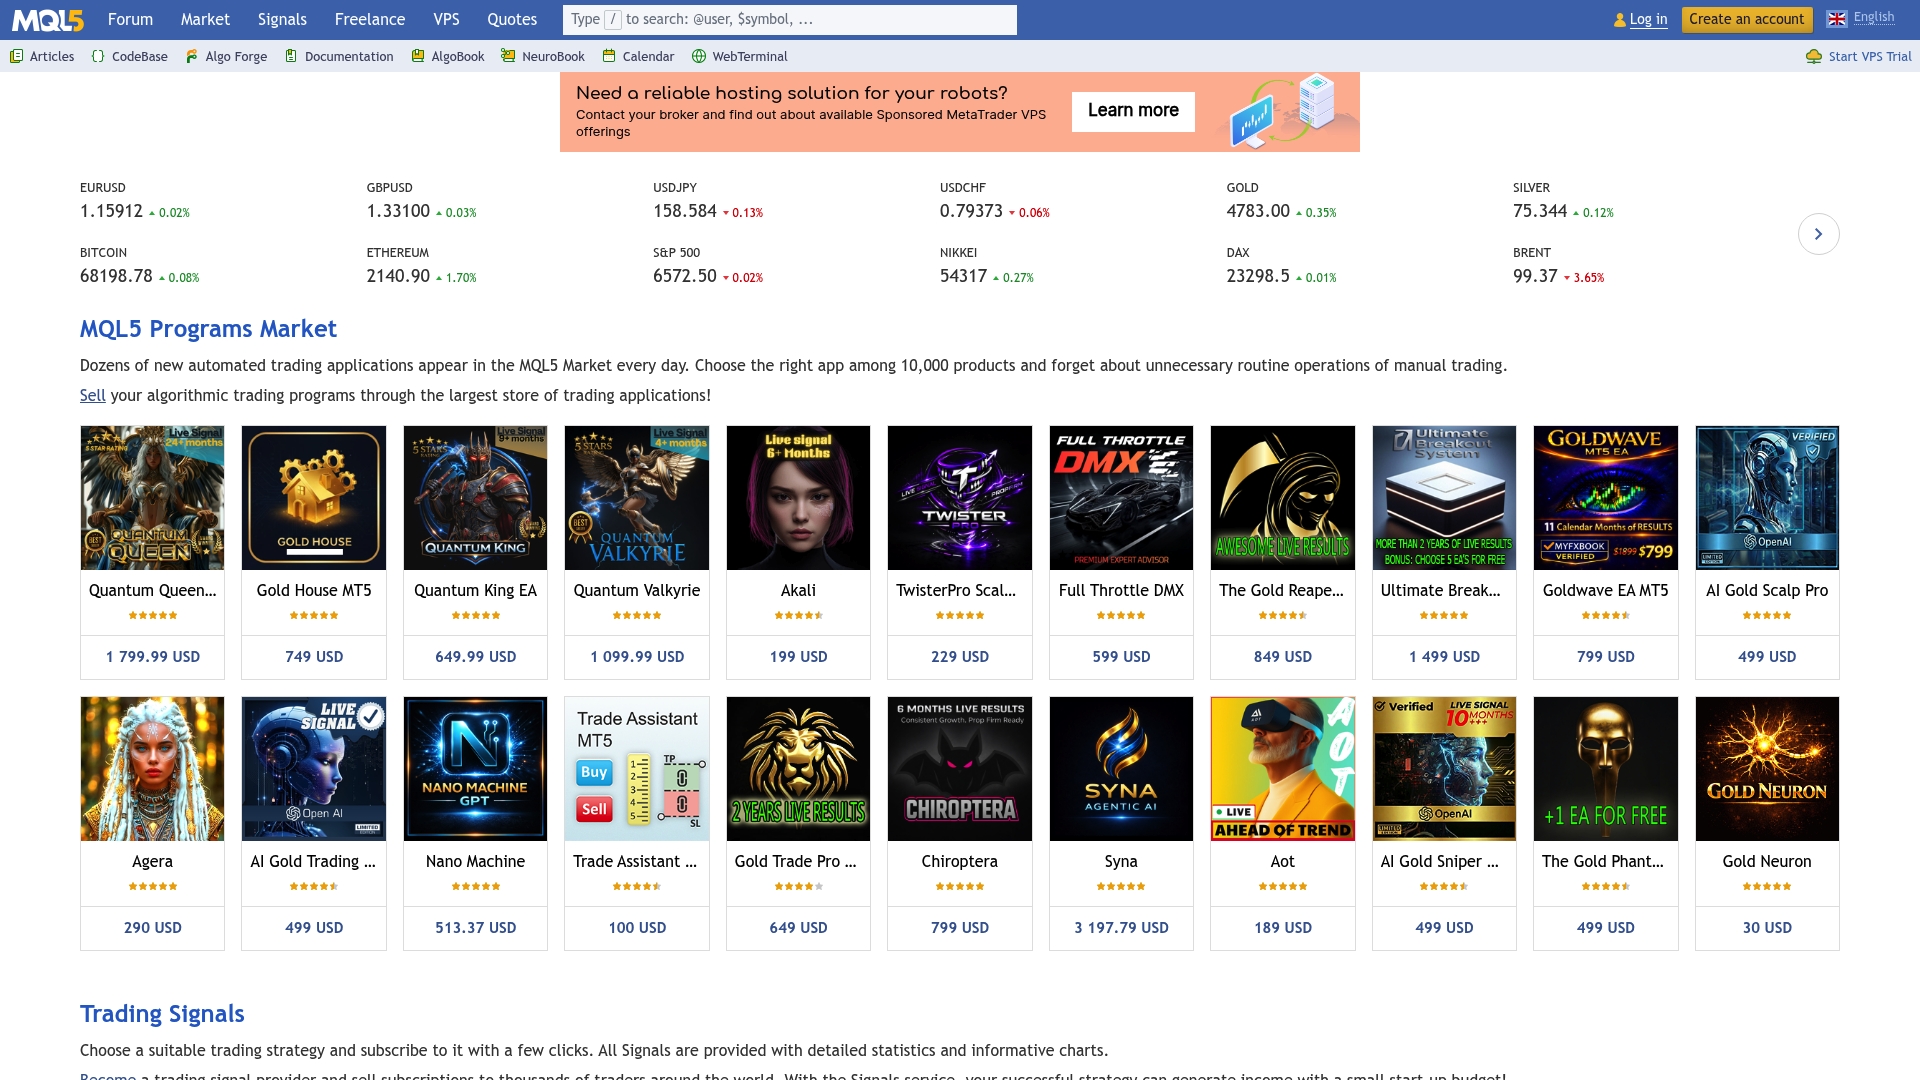Open the Goldwave EA MT5 thumbnail
Image resolution: width=1920 pixels, height=1080 pixels.
1606,498
